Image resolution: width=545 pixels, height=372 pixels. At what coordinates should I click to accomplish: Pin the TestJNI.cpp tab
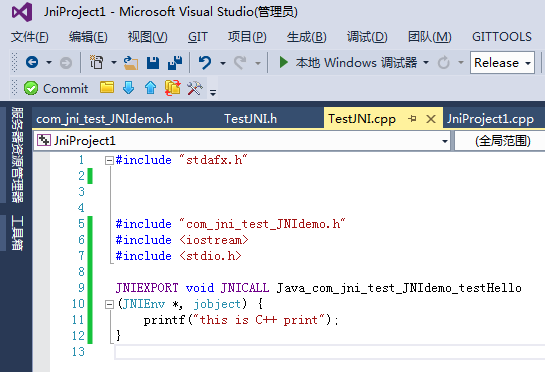click(412, 119)
